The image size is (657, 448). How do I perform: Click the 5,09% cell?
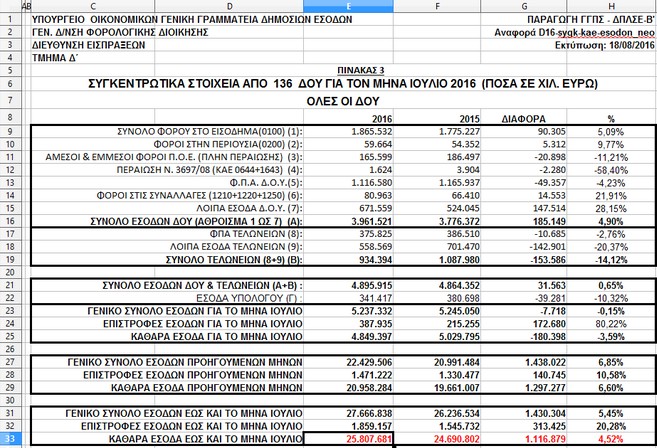pos(611,132)
